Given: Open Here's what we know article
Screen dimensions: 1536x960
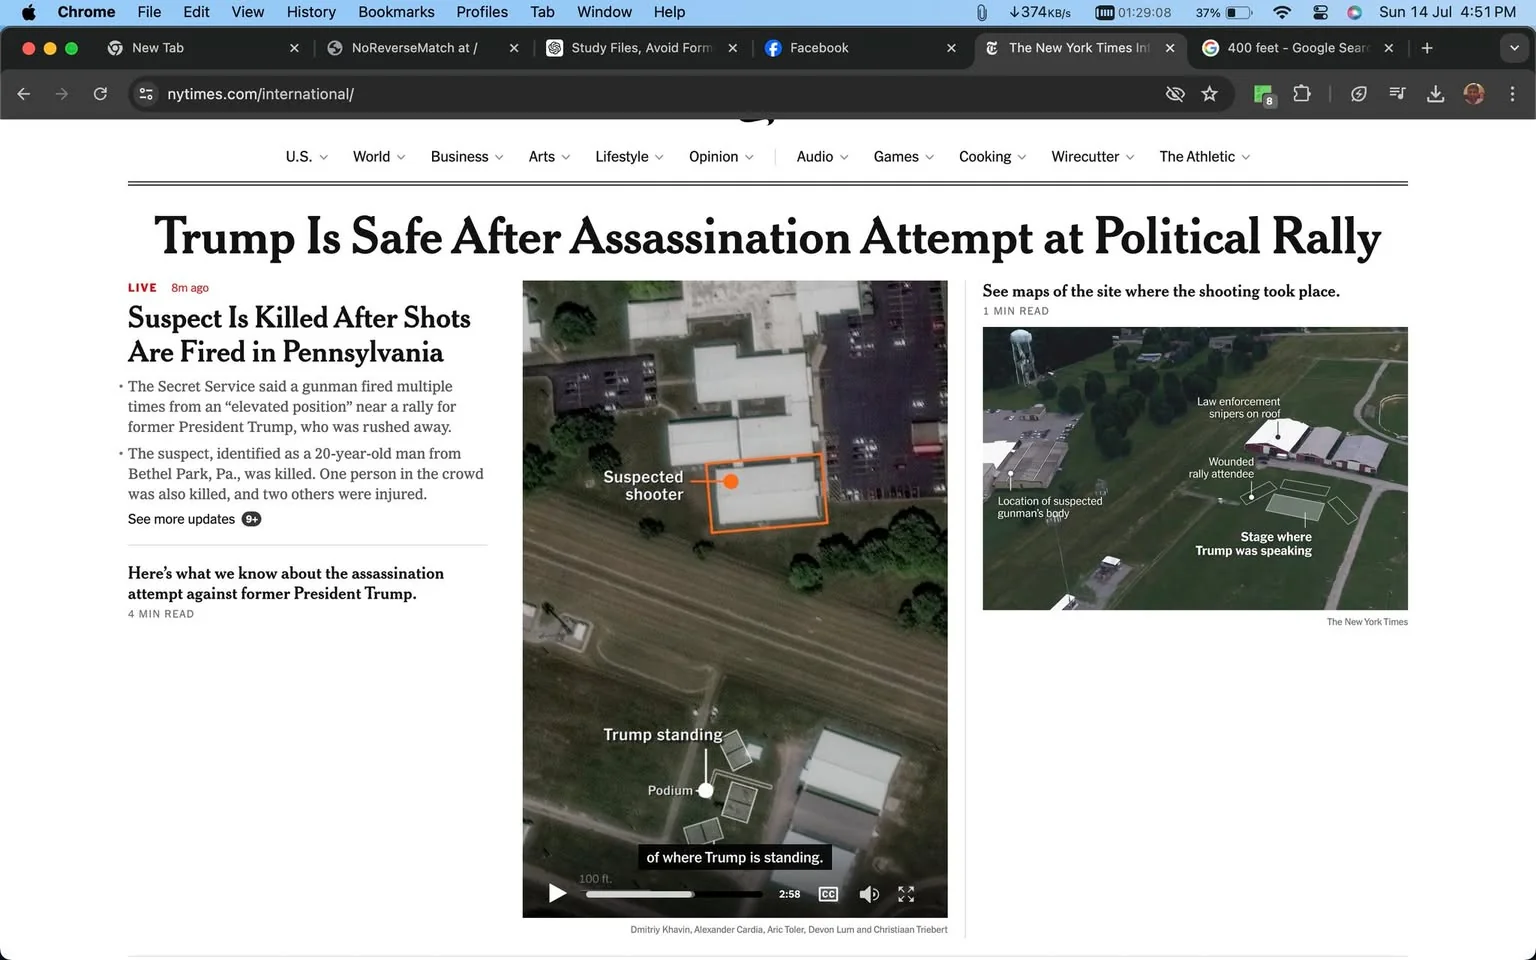Looking at the screenshot, I should click(x=286, y=583).
